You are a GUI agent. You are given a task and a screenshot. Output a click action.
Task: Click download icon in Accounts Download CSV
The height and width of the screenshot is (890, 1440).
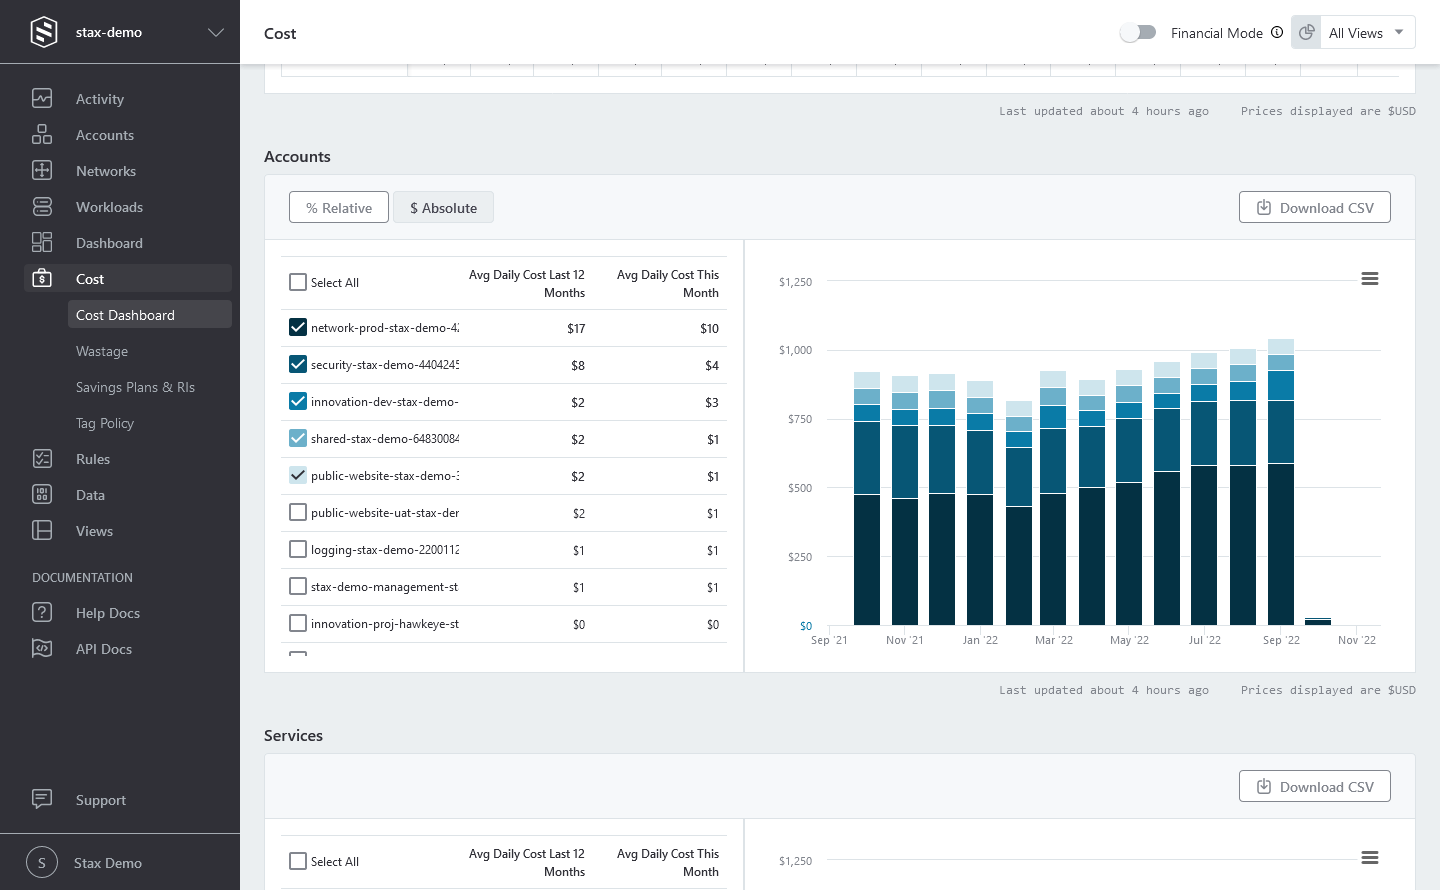tap(1264, 207)
